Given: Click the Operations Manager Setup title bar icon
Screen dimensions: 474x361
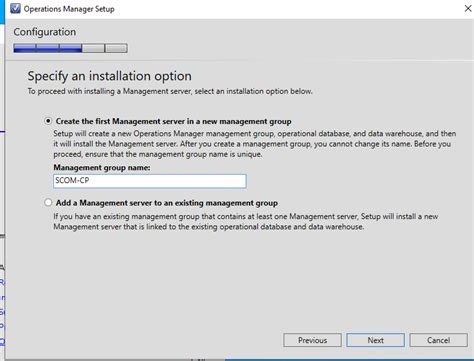Looking at the screenshot, I should 15,9.
